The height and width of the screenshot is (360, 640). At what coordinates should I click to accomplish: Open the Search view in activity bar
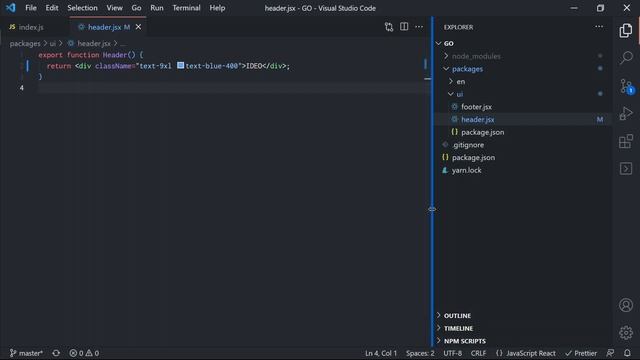[626, 58]
